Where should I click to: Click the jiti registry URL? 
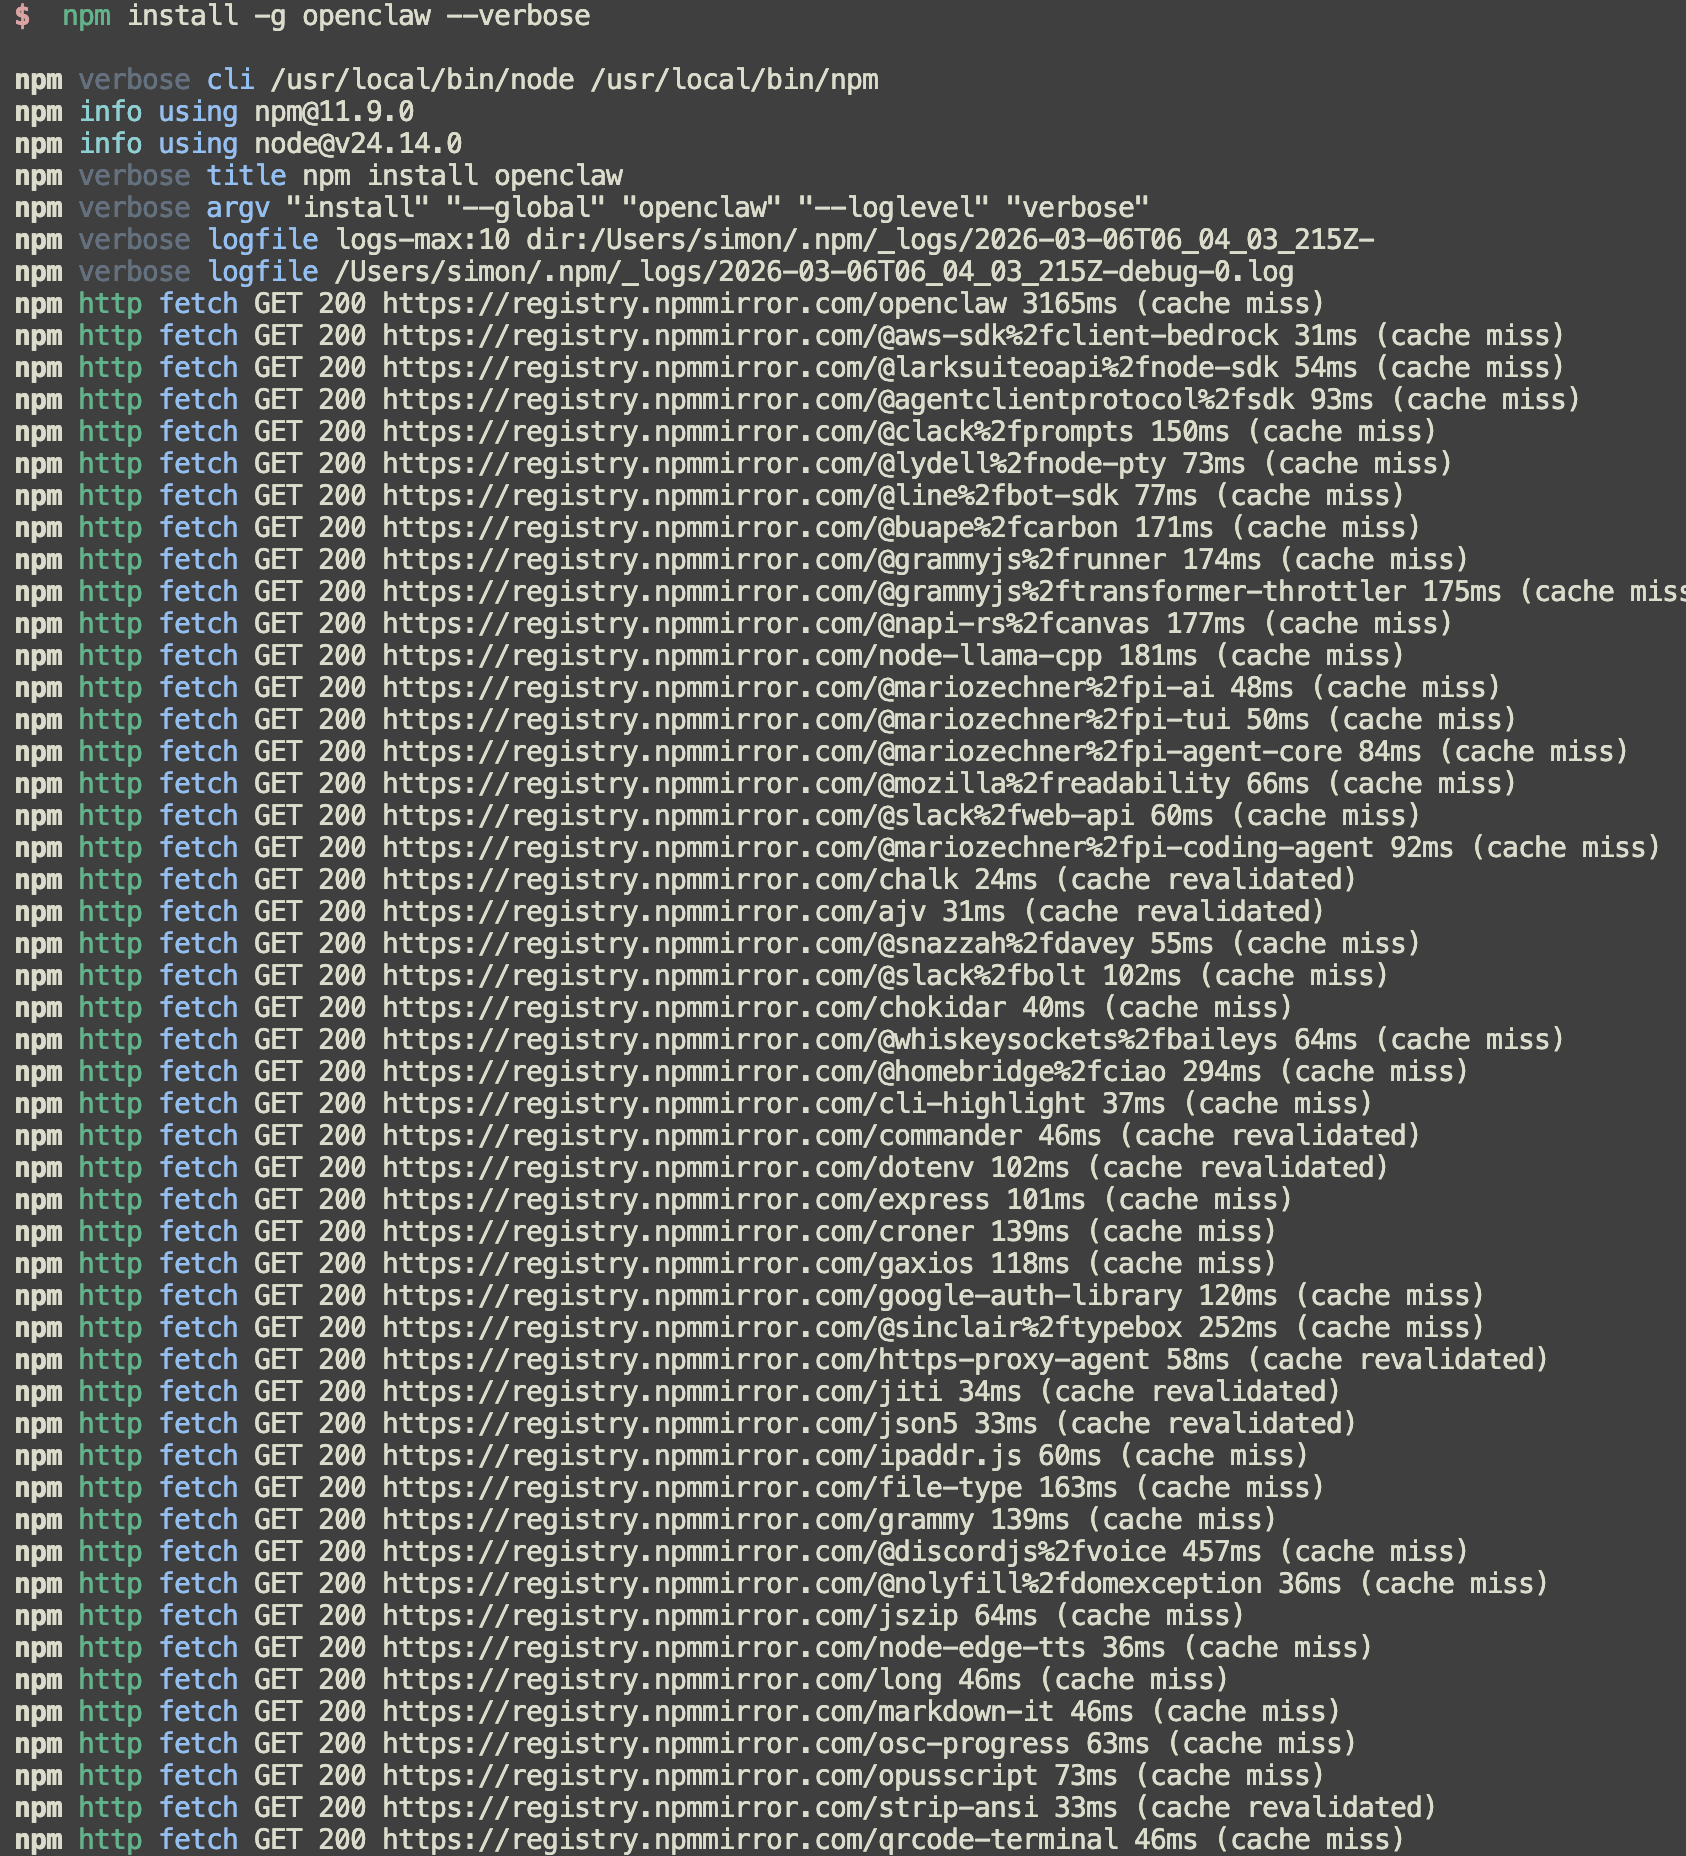(x=662, y=1392)
